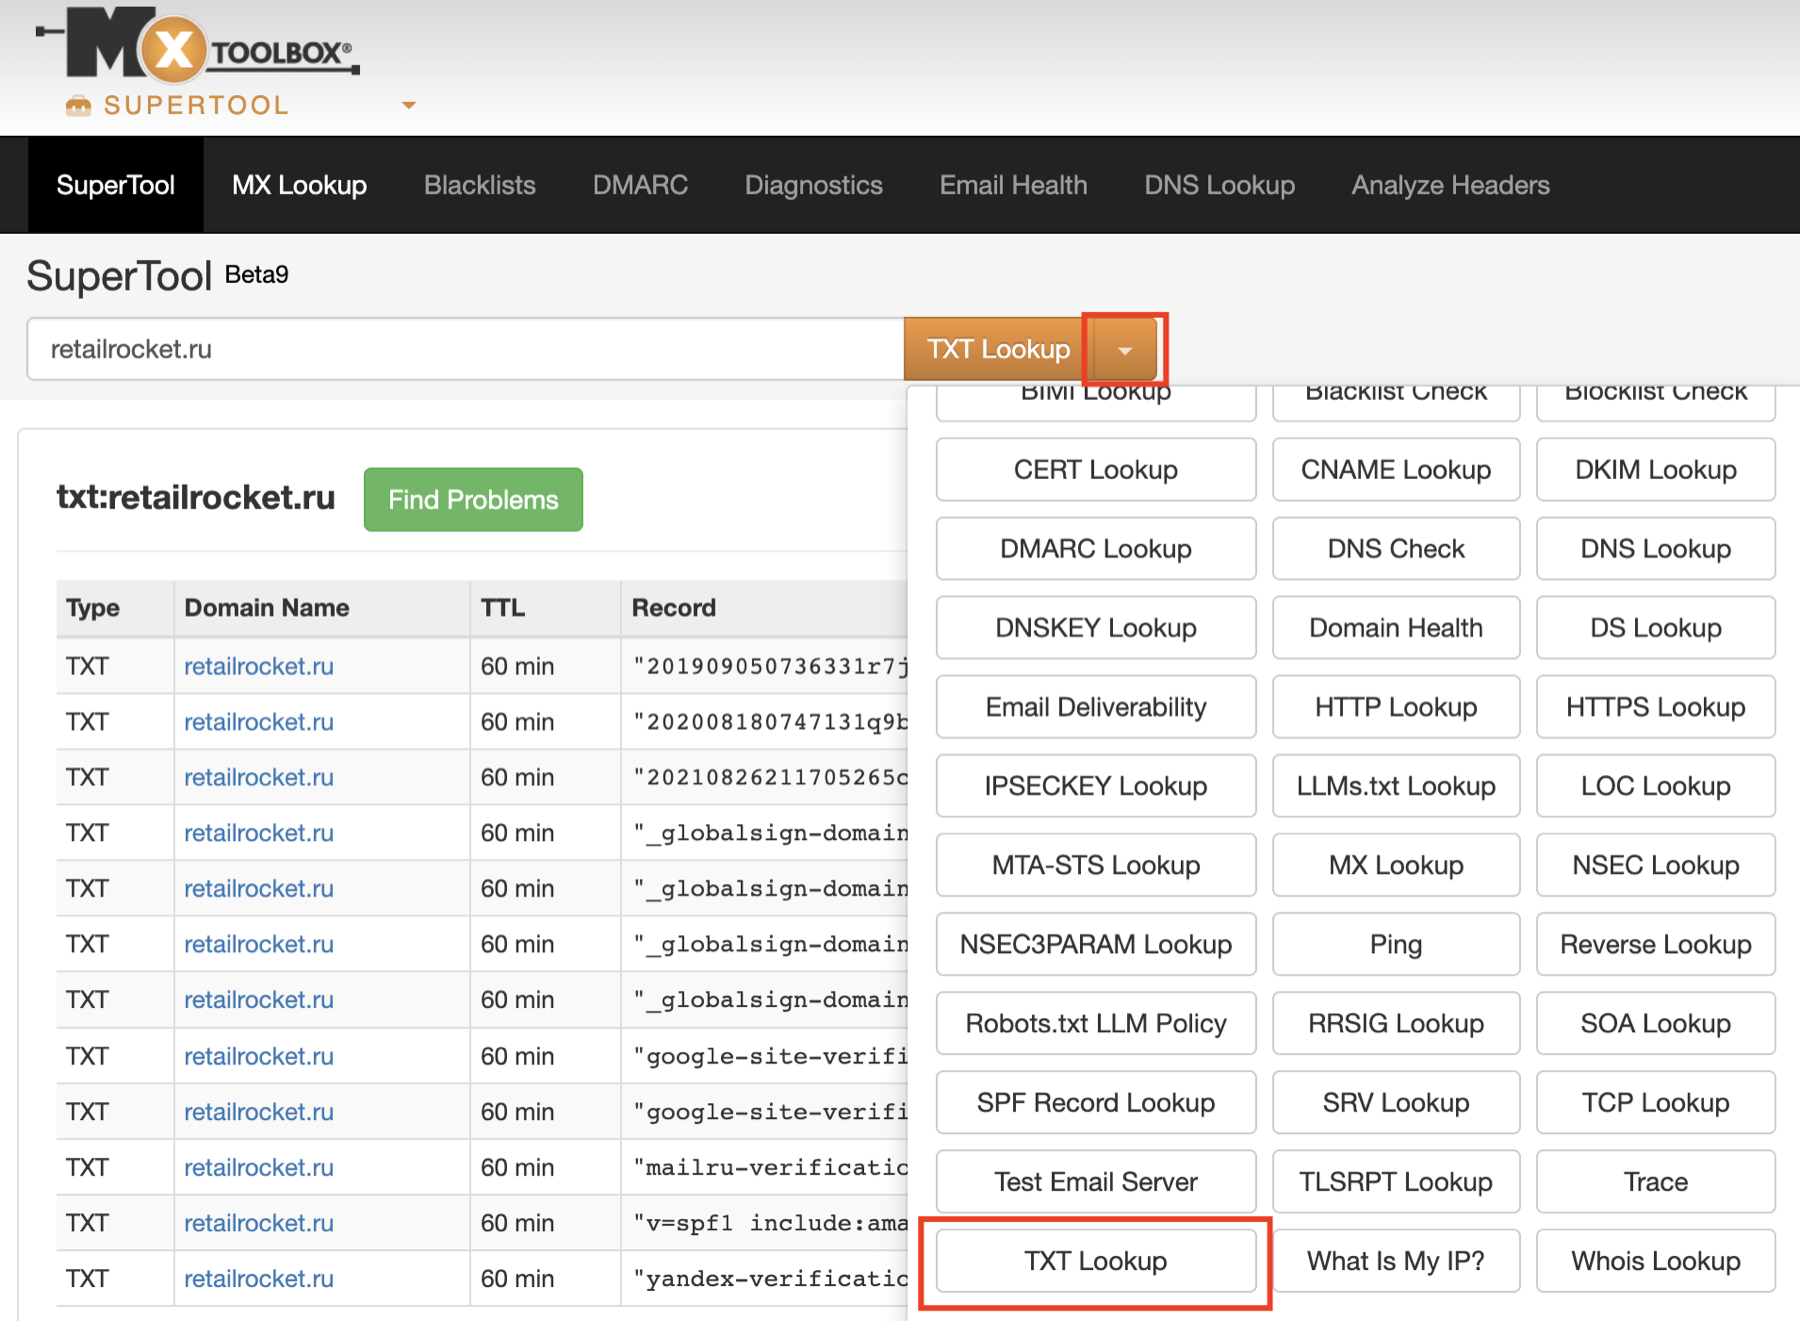Pick DNSKEY Lookup option
1800x1321 pixels.
(1096, 628)
